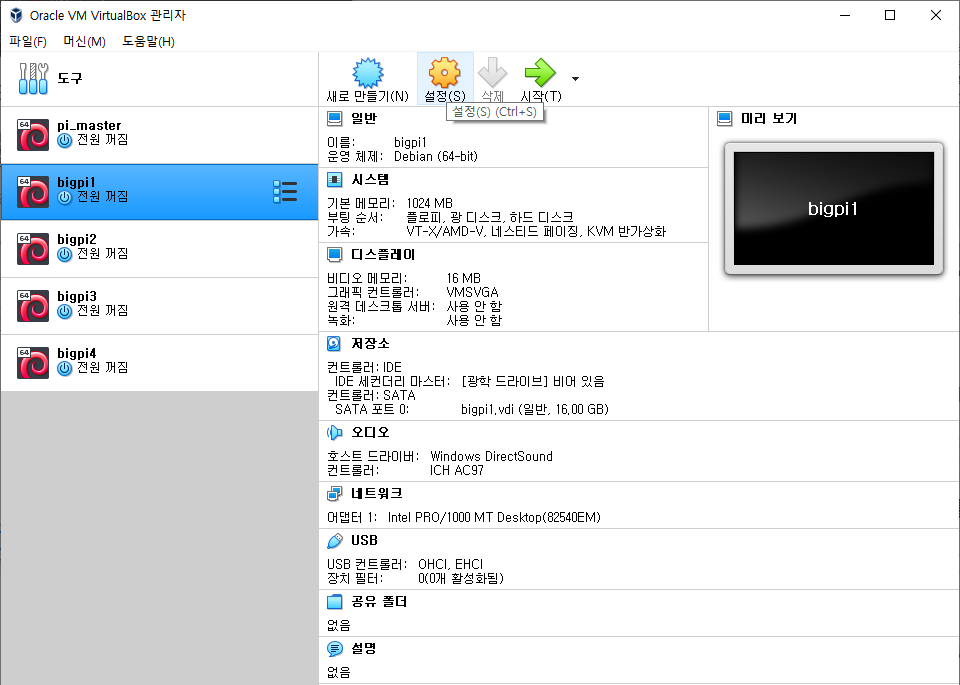Open 시스템 system section header
Screen dimensions: 960x685
tap(370, 179)
